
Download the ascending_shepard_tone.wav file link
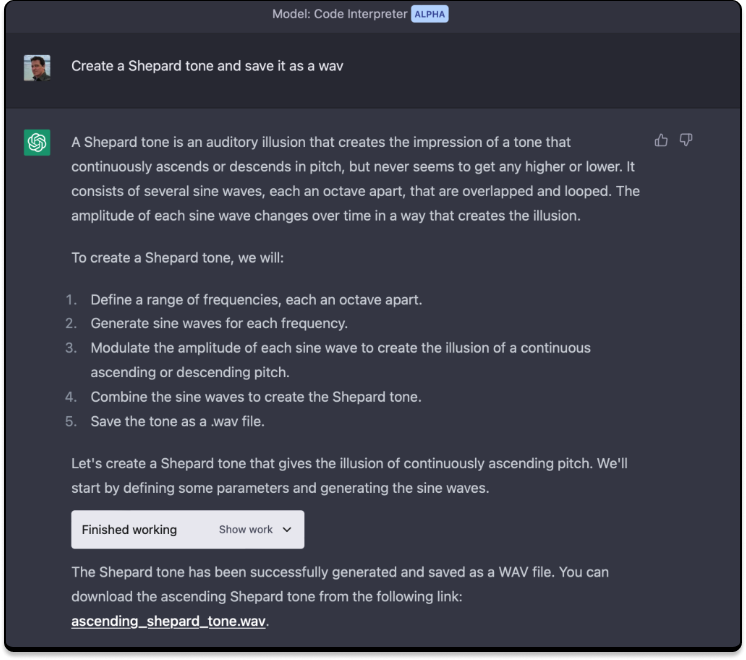[170, 621]
